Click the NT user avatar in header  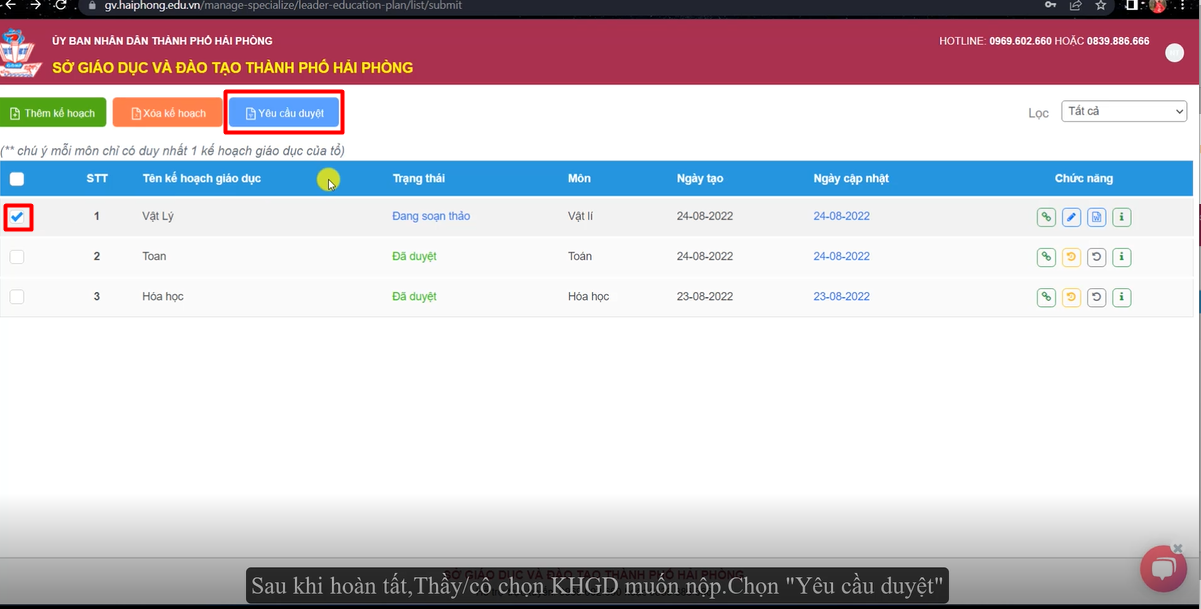[1174, 54]
